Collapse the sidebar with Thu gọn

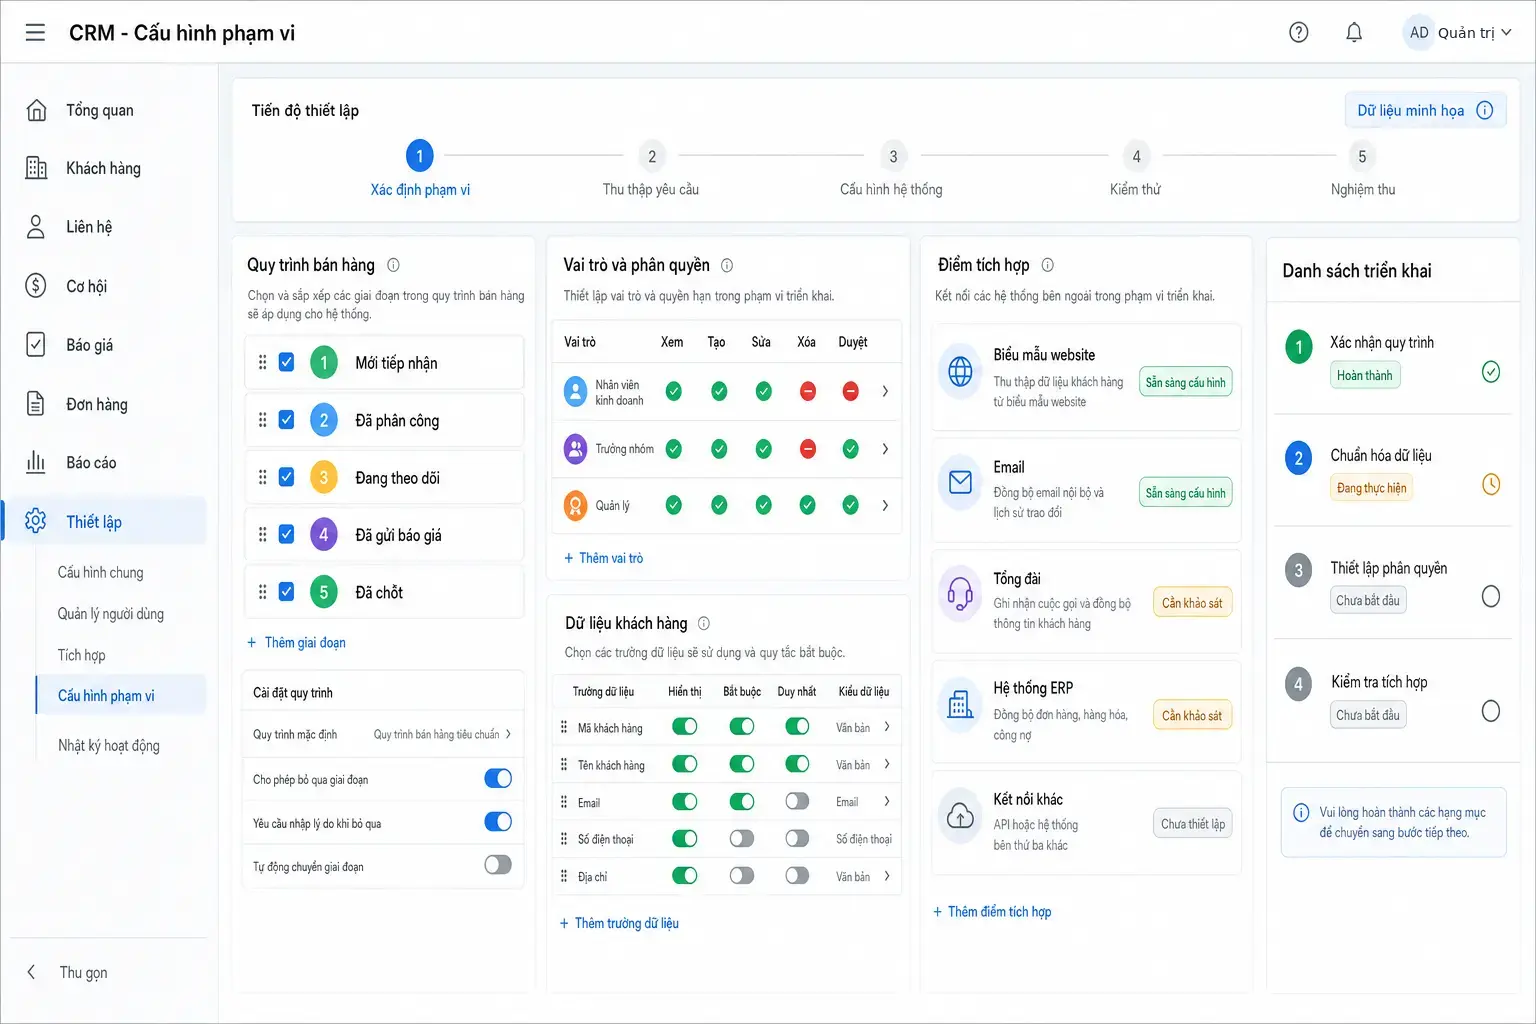[68, 972]
